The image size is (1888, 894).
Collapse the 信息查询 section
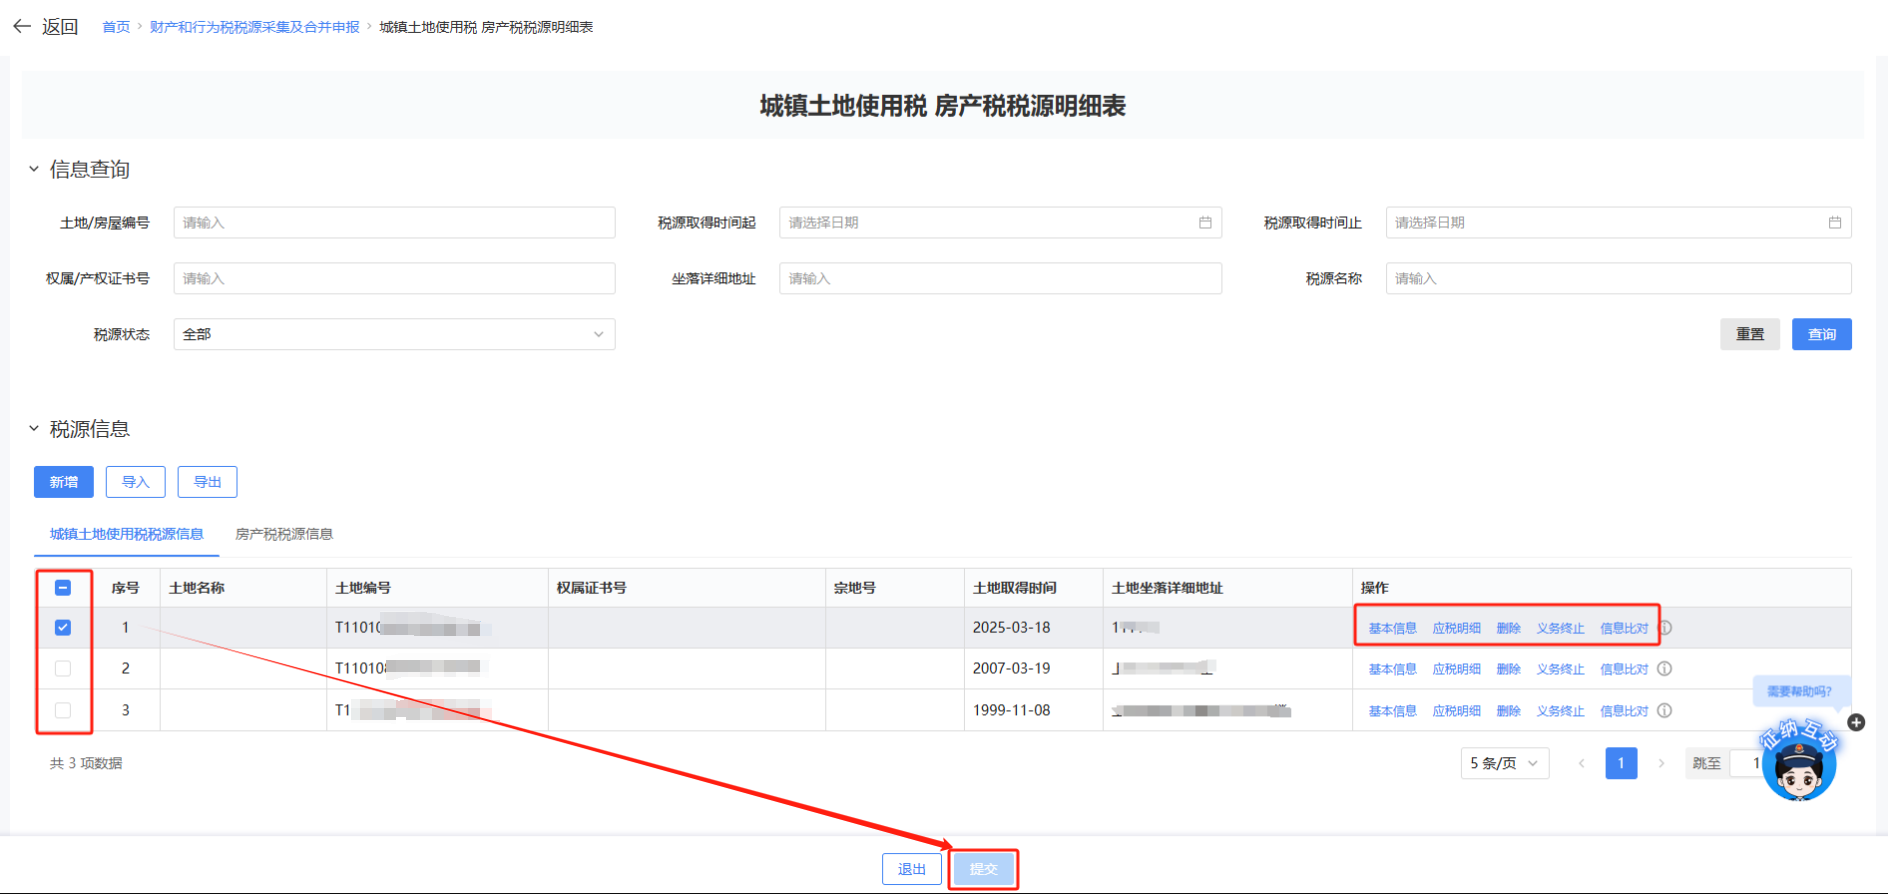pos(34,169)
